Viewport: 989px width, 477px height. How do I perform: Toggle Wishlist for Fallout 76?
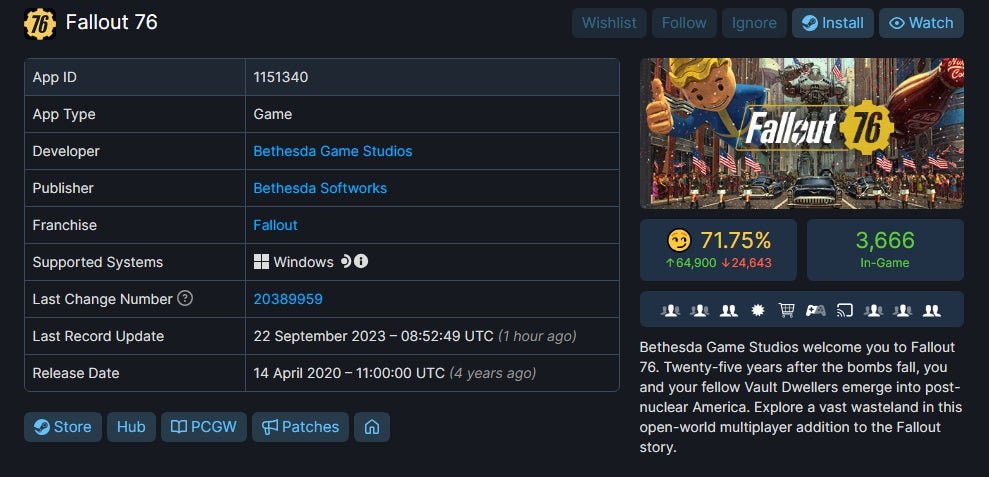(x=609, y=23)
